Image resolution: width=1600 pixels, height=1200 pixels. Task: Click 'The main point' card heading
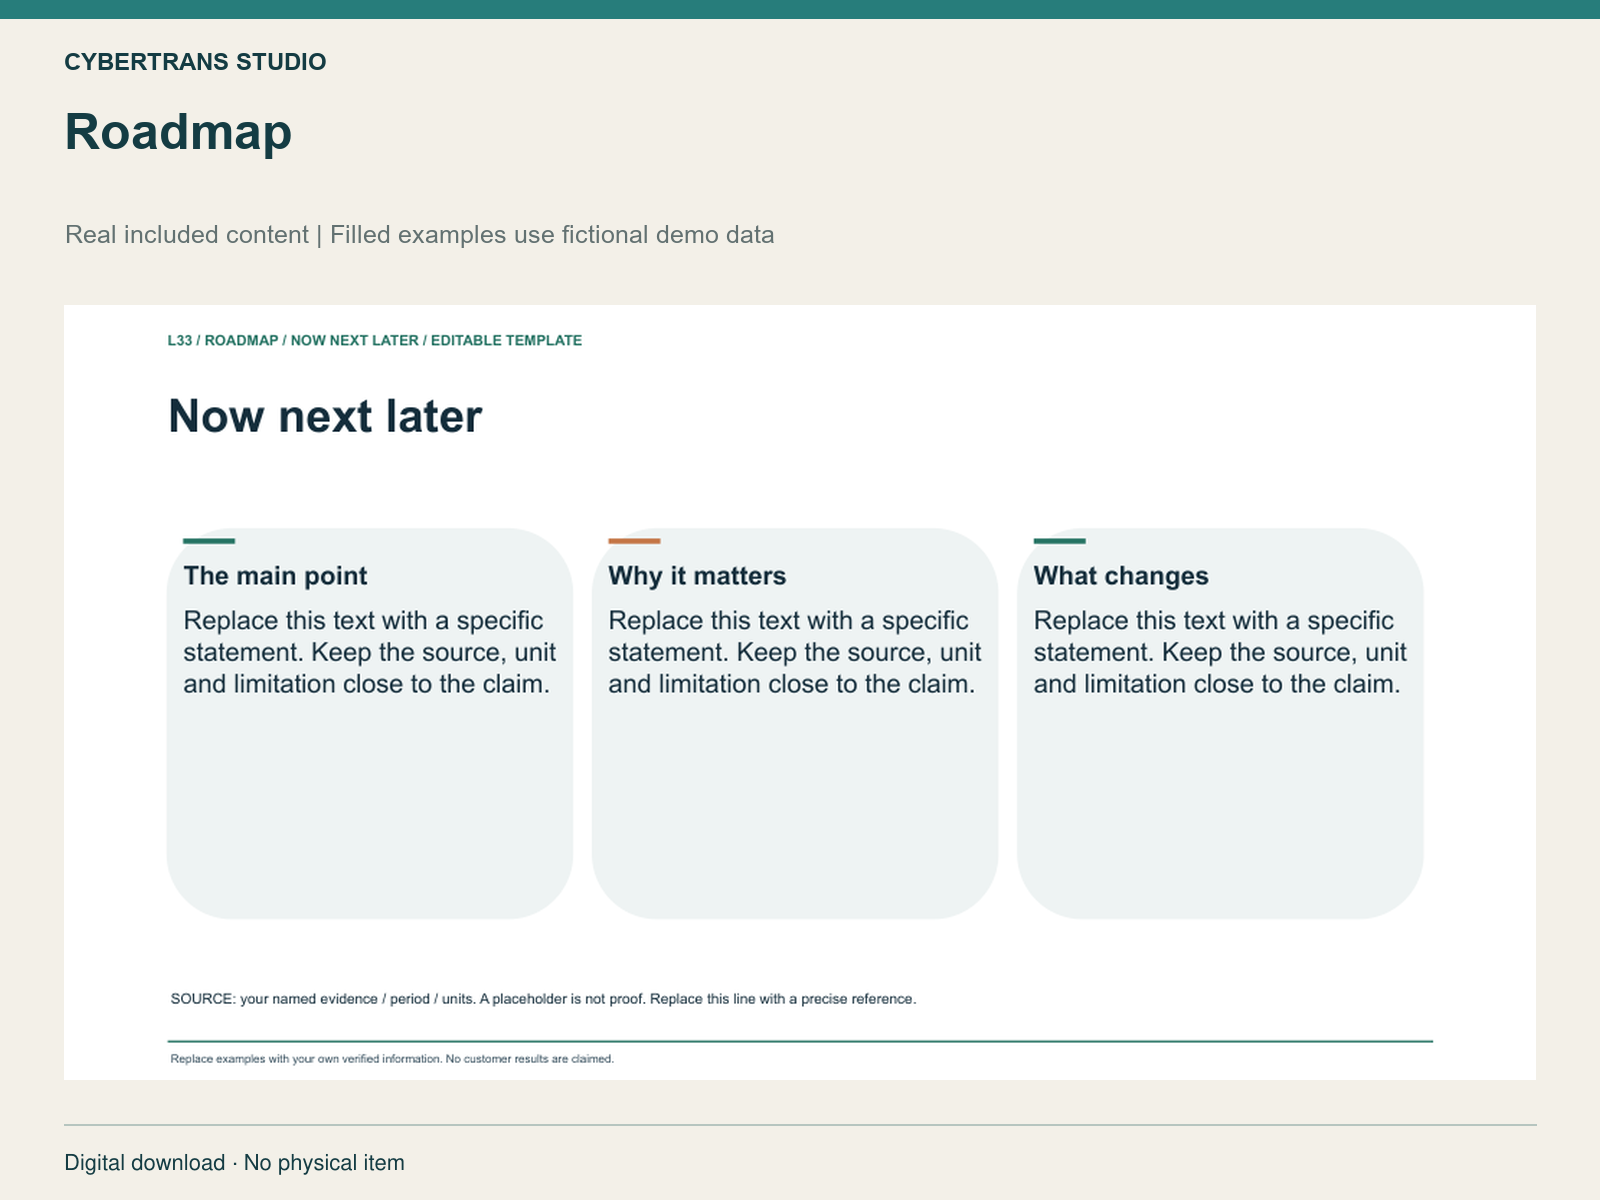275,576
